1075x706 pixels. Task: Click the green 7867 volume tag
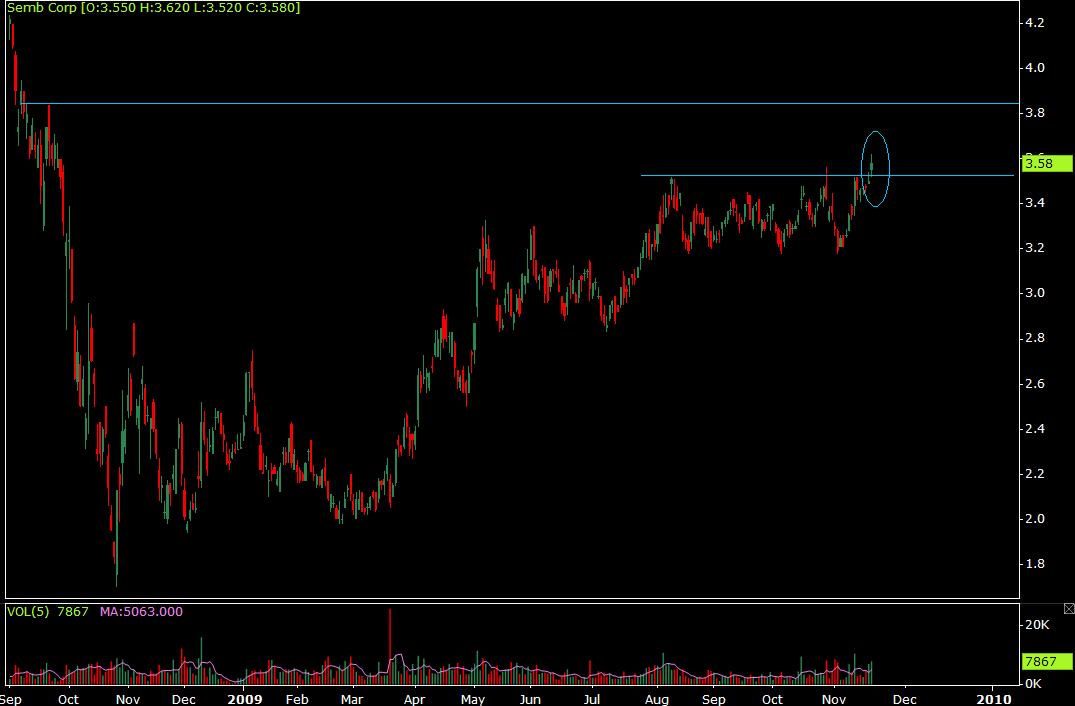point(1047,661)
